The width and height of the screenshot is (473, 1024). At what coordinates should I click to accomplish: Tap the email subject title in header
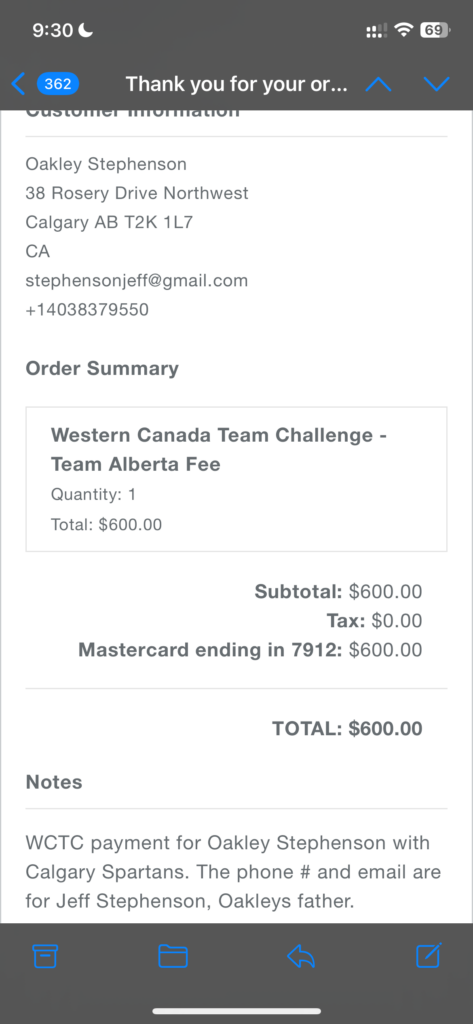coord(236,84)
